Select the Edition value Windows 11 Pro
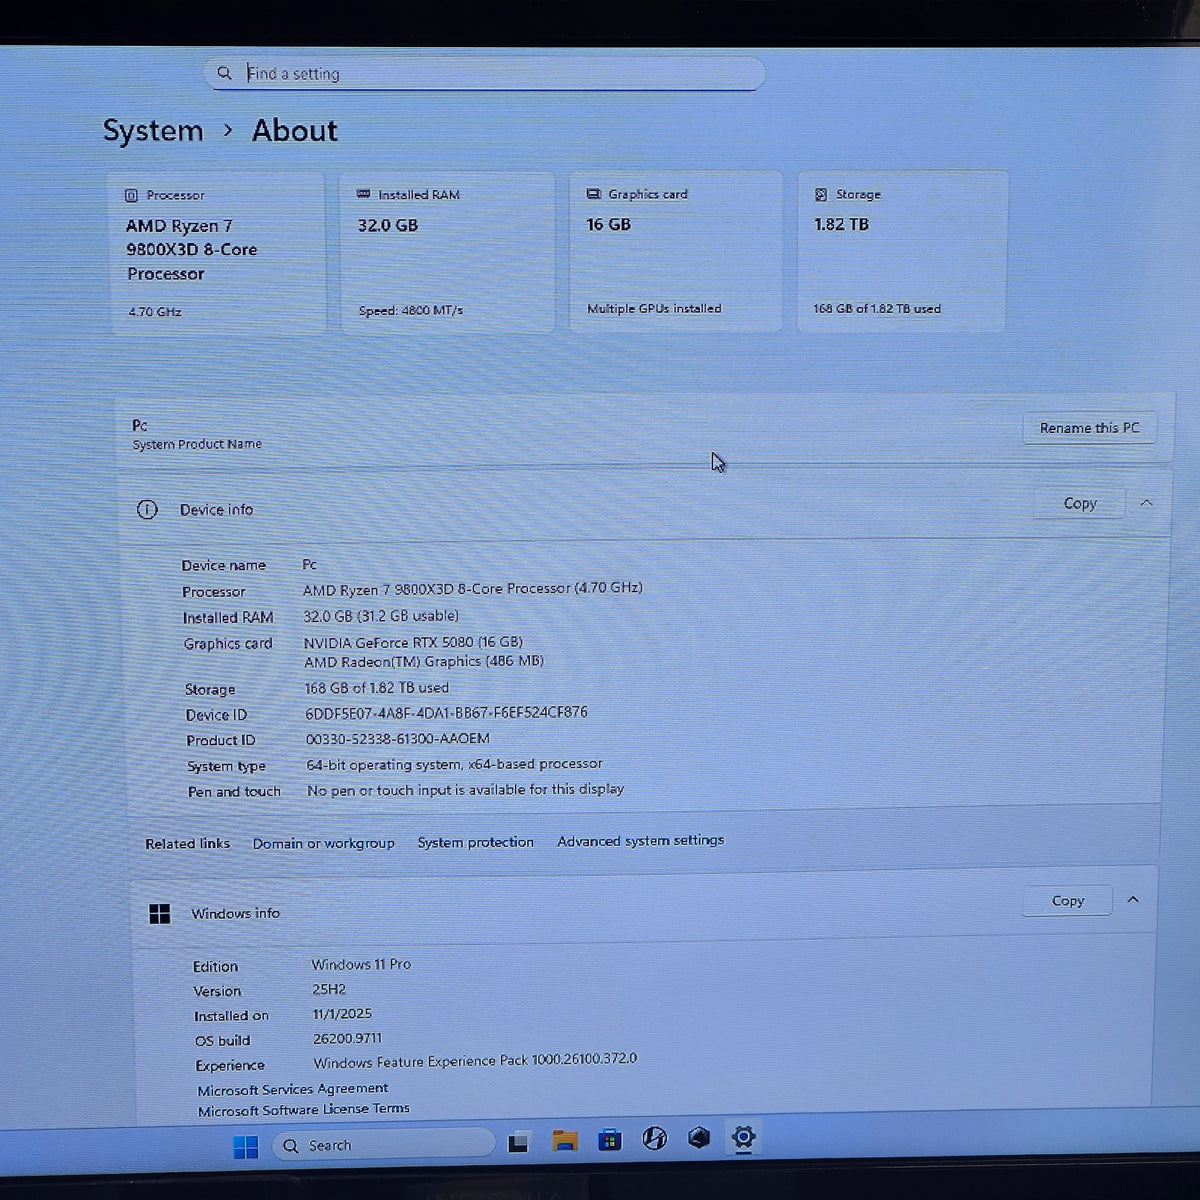Viewport: 1200px width, 1200px height. [x=361, y=964]
